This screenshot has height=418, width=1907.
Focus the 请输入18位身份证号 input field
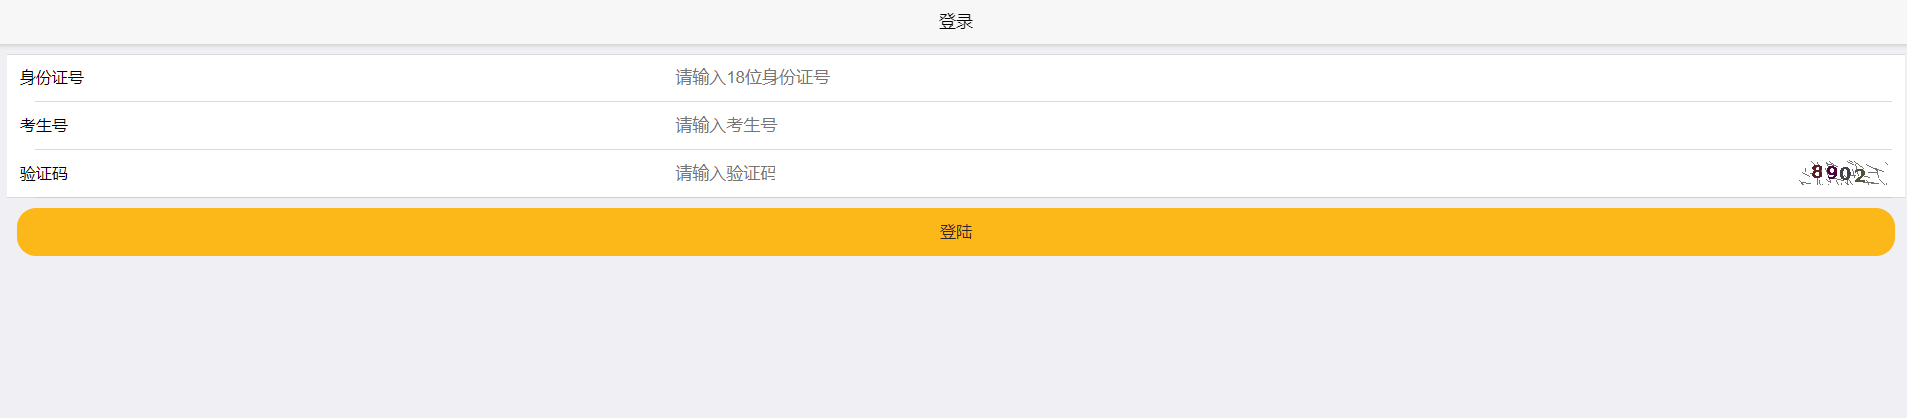[x=1283, y=77]
